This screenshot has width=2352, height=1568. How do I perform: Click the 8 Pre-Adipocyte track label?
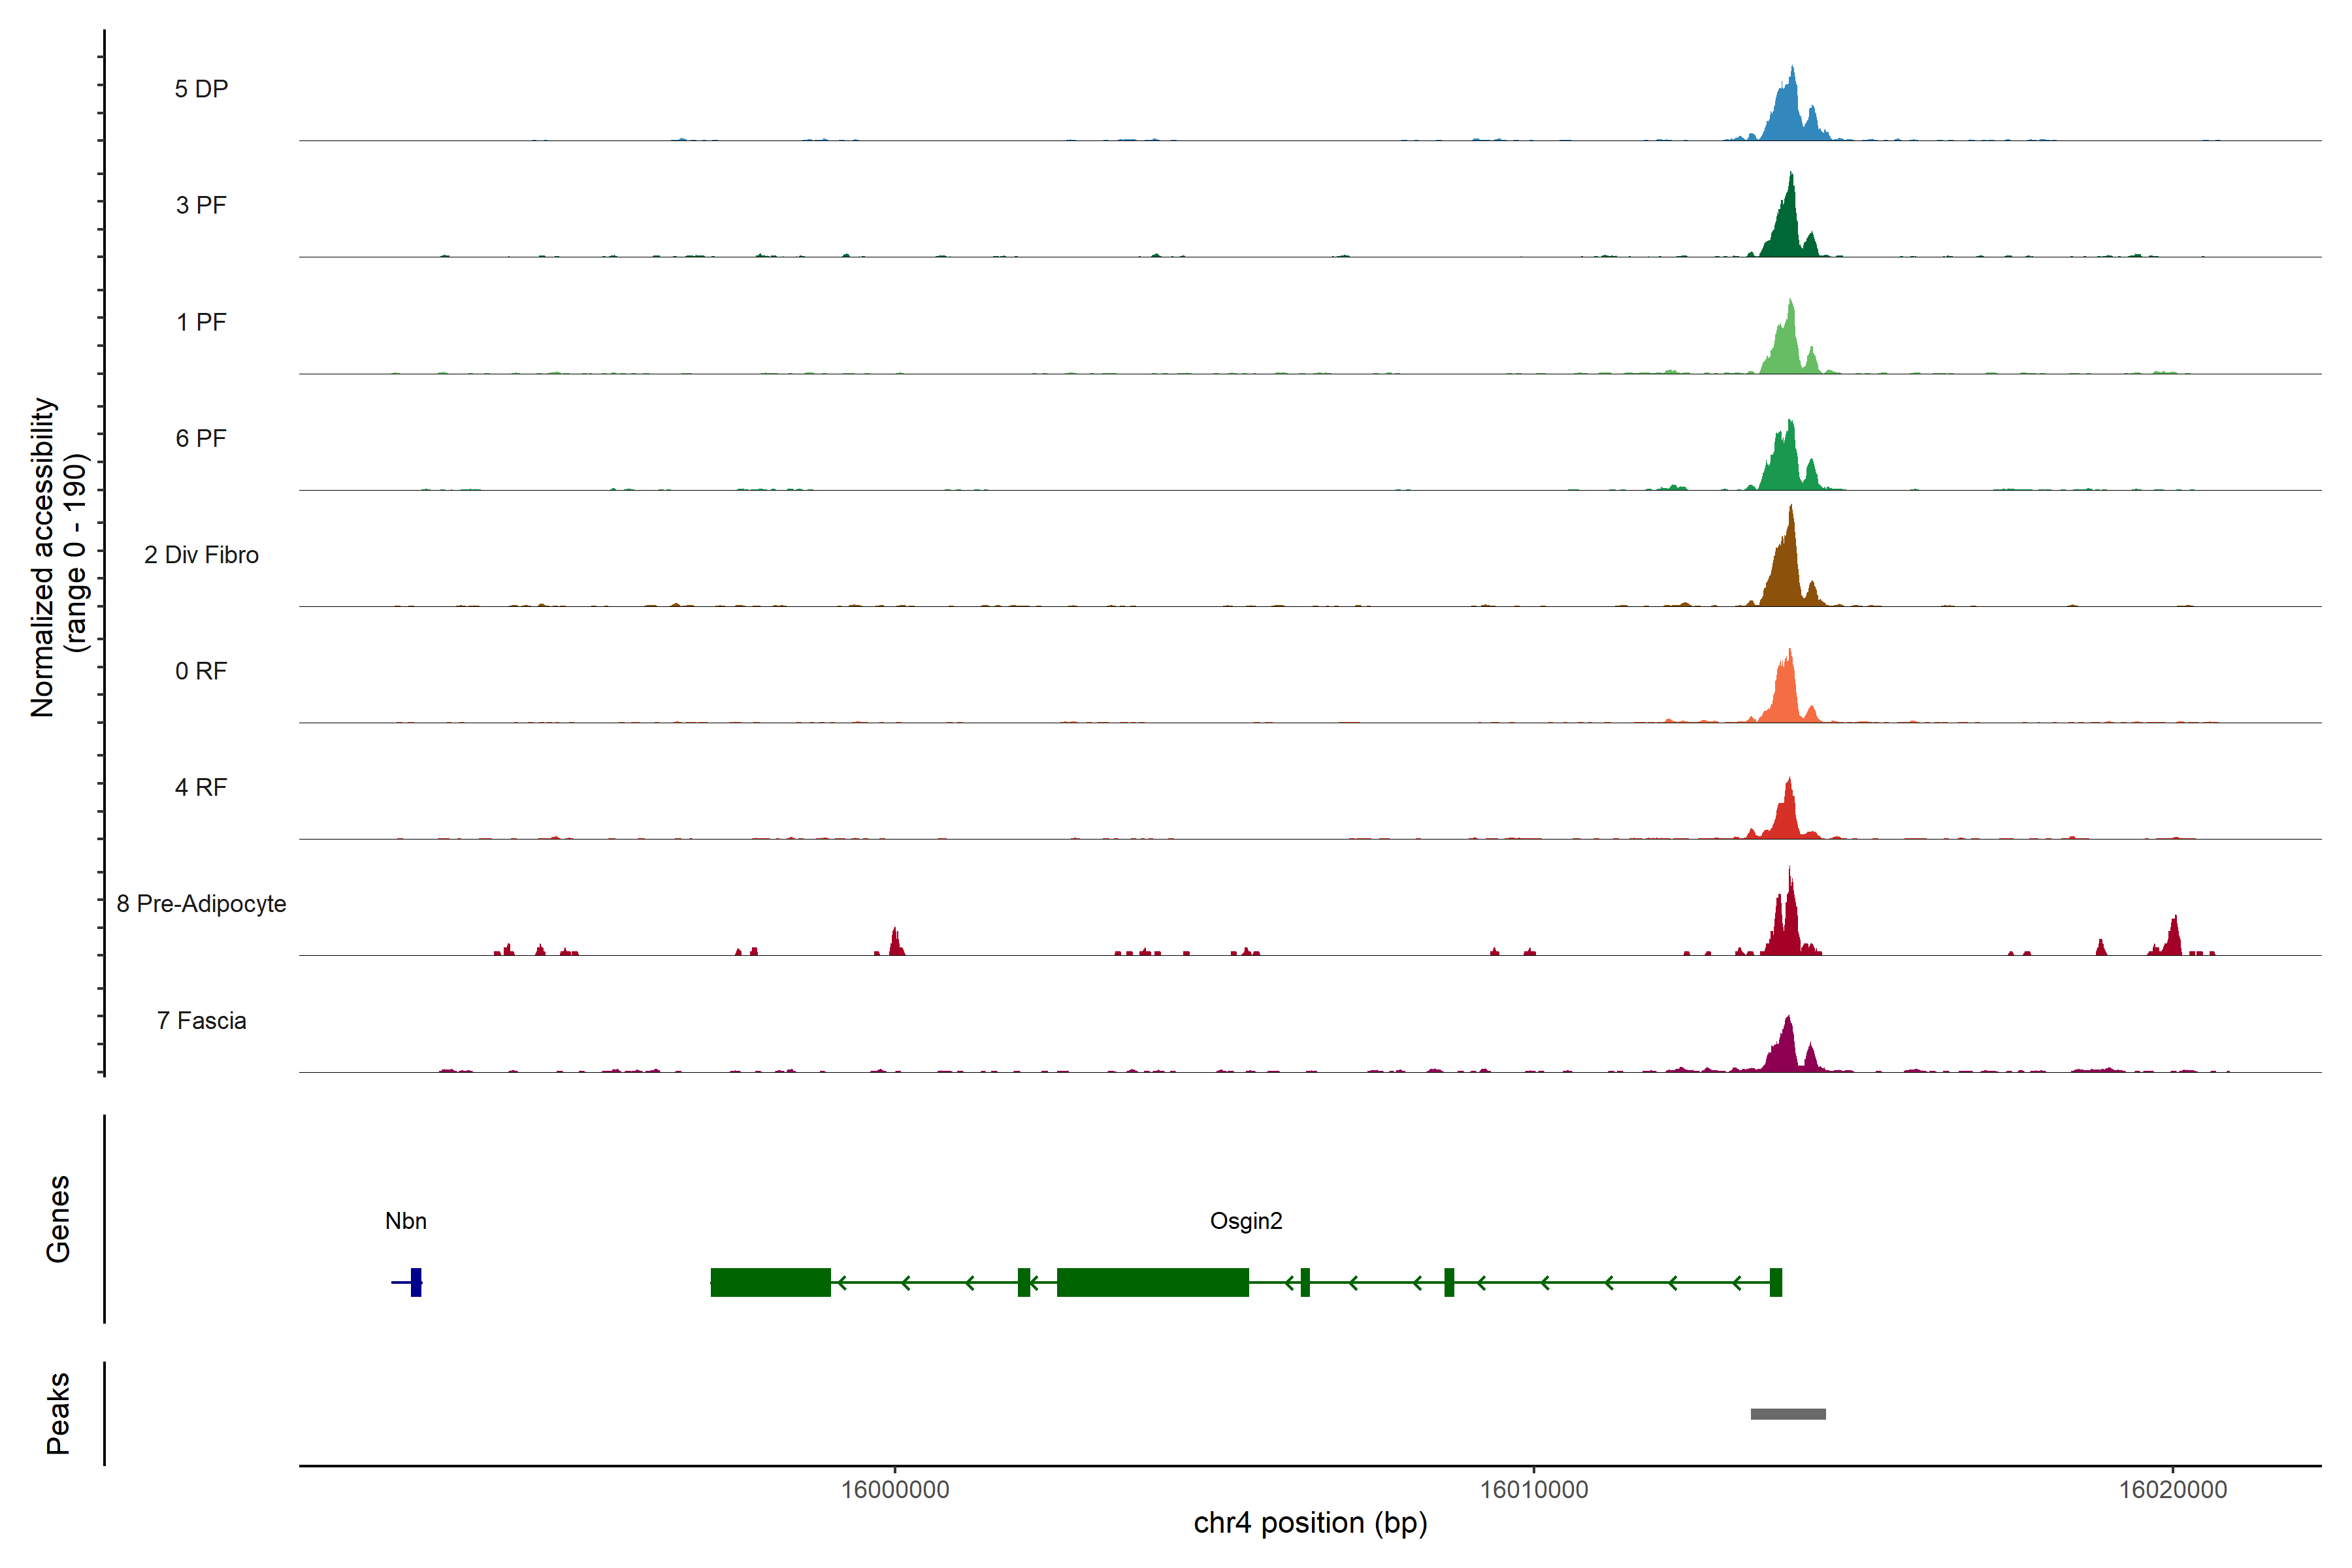point(201,904)
